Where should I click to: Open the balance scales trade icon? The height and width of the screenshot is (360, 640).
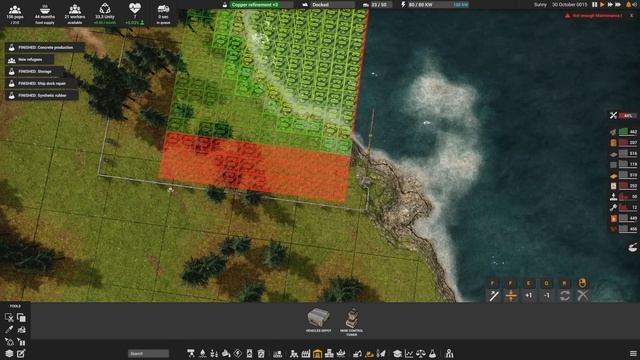(x=421, y=353)
